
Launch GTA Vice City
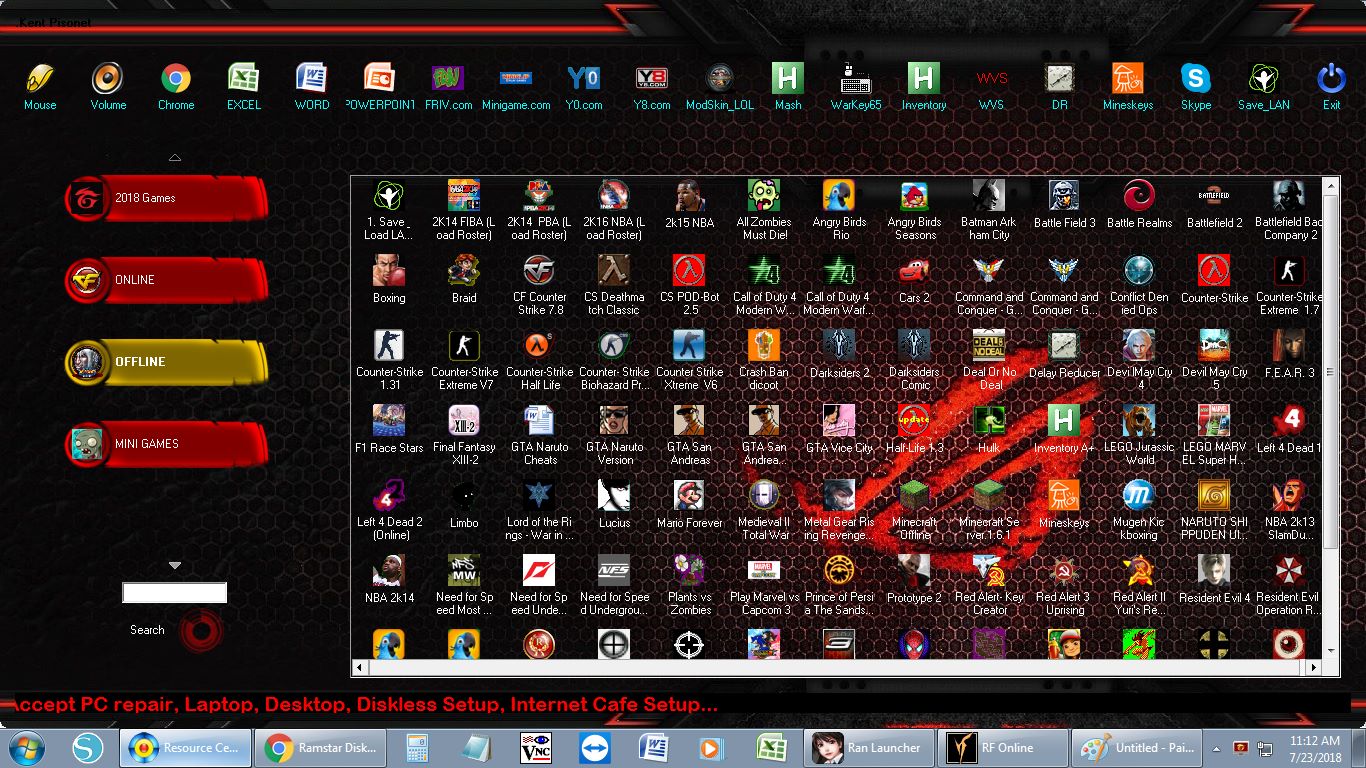point(839,429)
